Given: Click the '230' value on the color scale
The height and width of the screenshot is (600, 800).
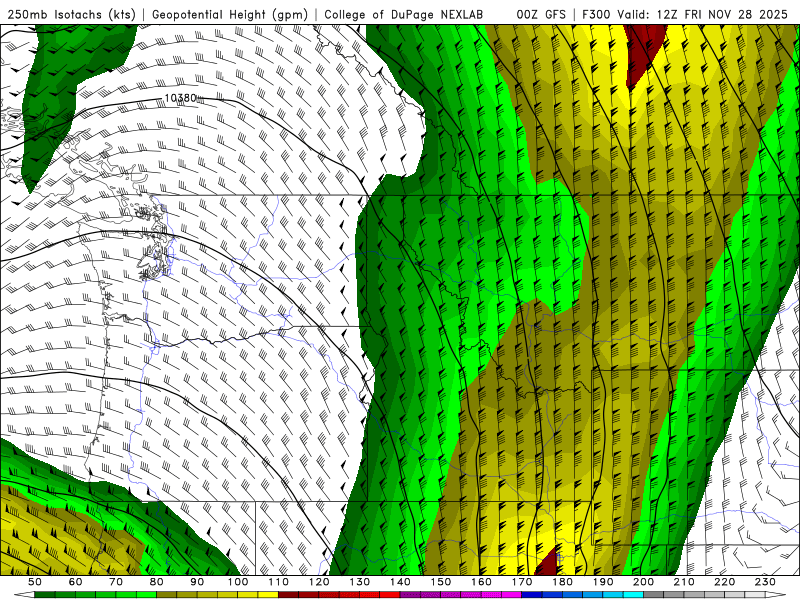Looking at the screenshot, I should pyautogui.click(x=765, y=582).
